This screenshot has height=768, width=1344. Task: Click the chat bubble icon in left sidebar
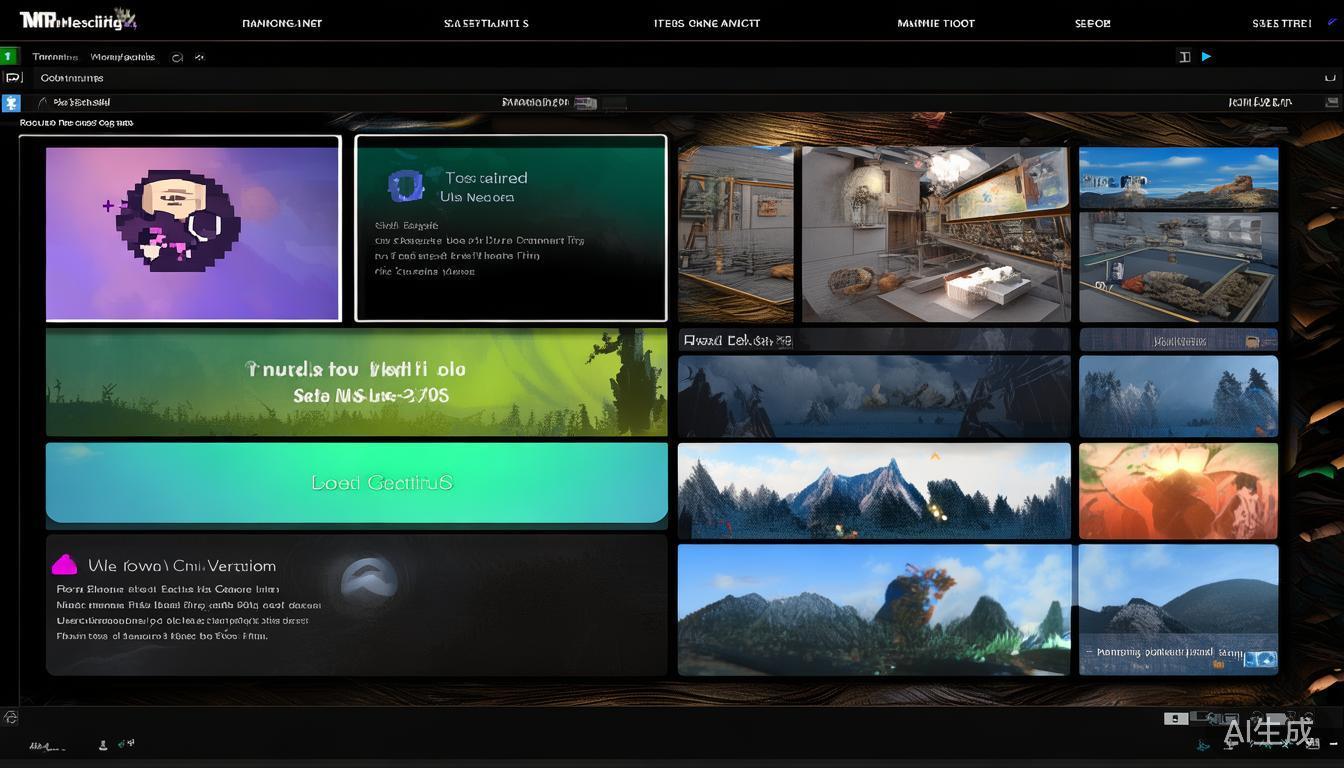click(11, 78)
